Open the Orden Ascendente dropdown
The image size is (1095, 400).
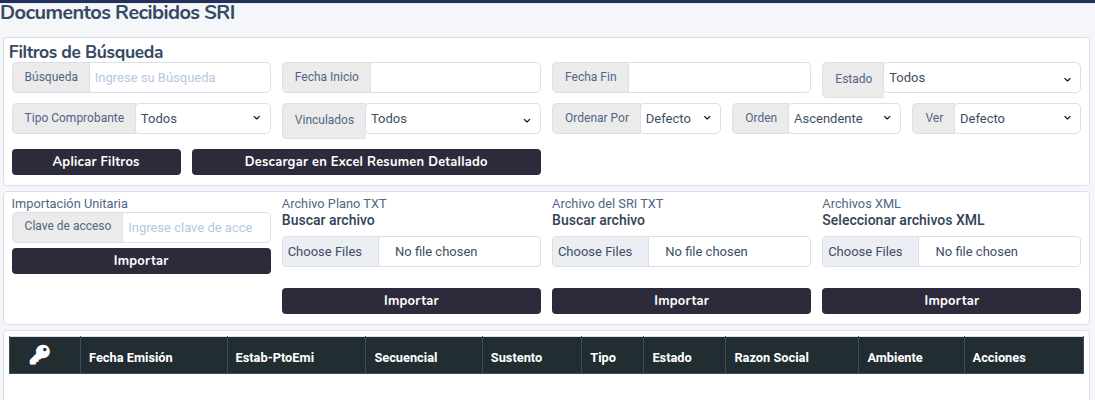844,119
